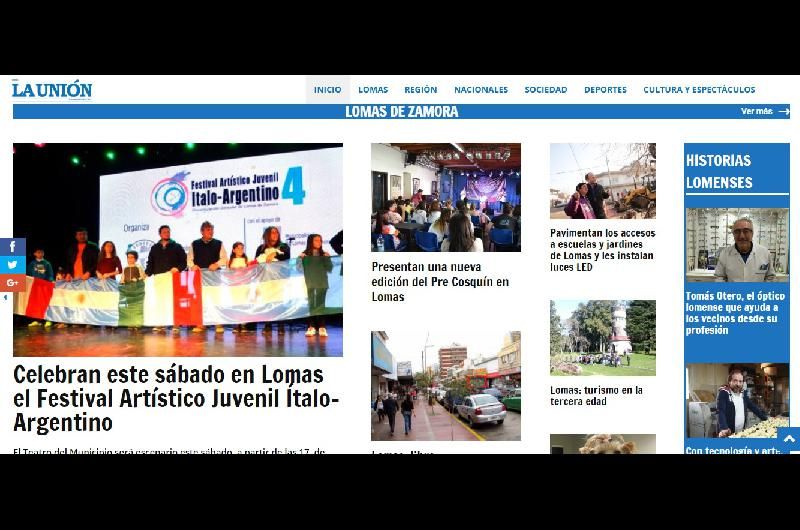Screen dimensions: 800x530
Task: Open the Sociedad section
Action: pos(545,90)
